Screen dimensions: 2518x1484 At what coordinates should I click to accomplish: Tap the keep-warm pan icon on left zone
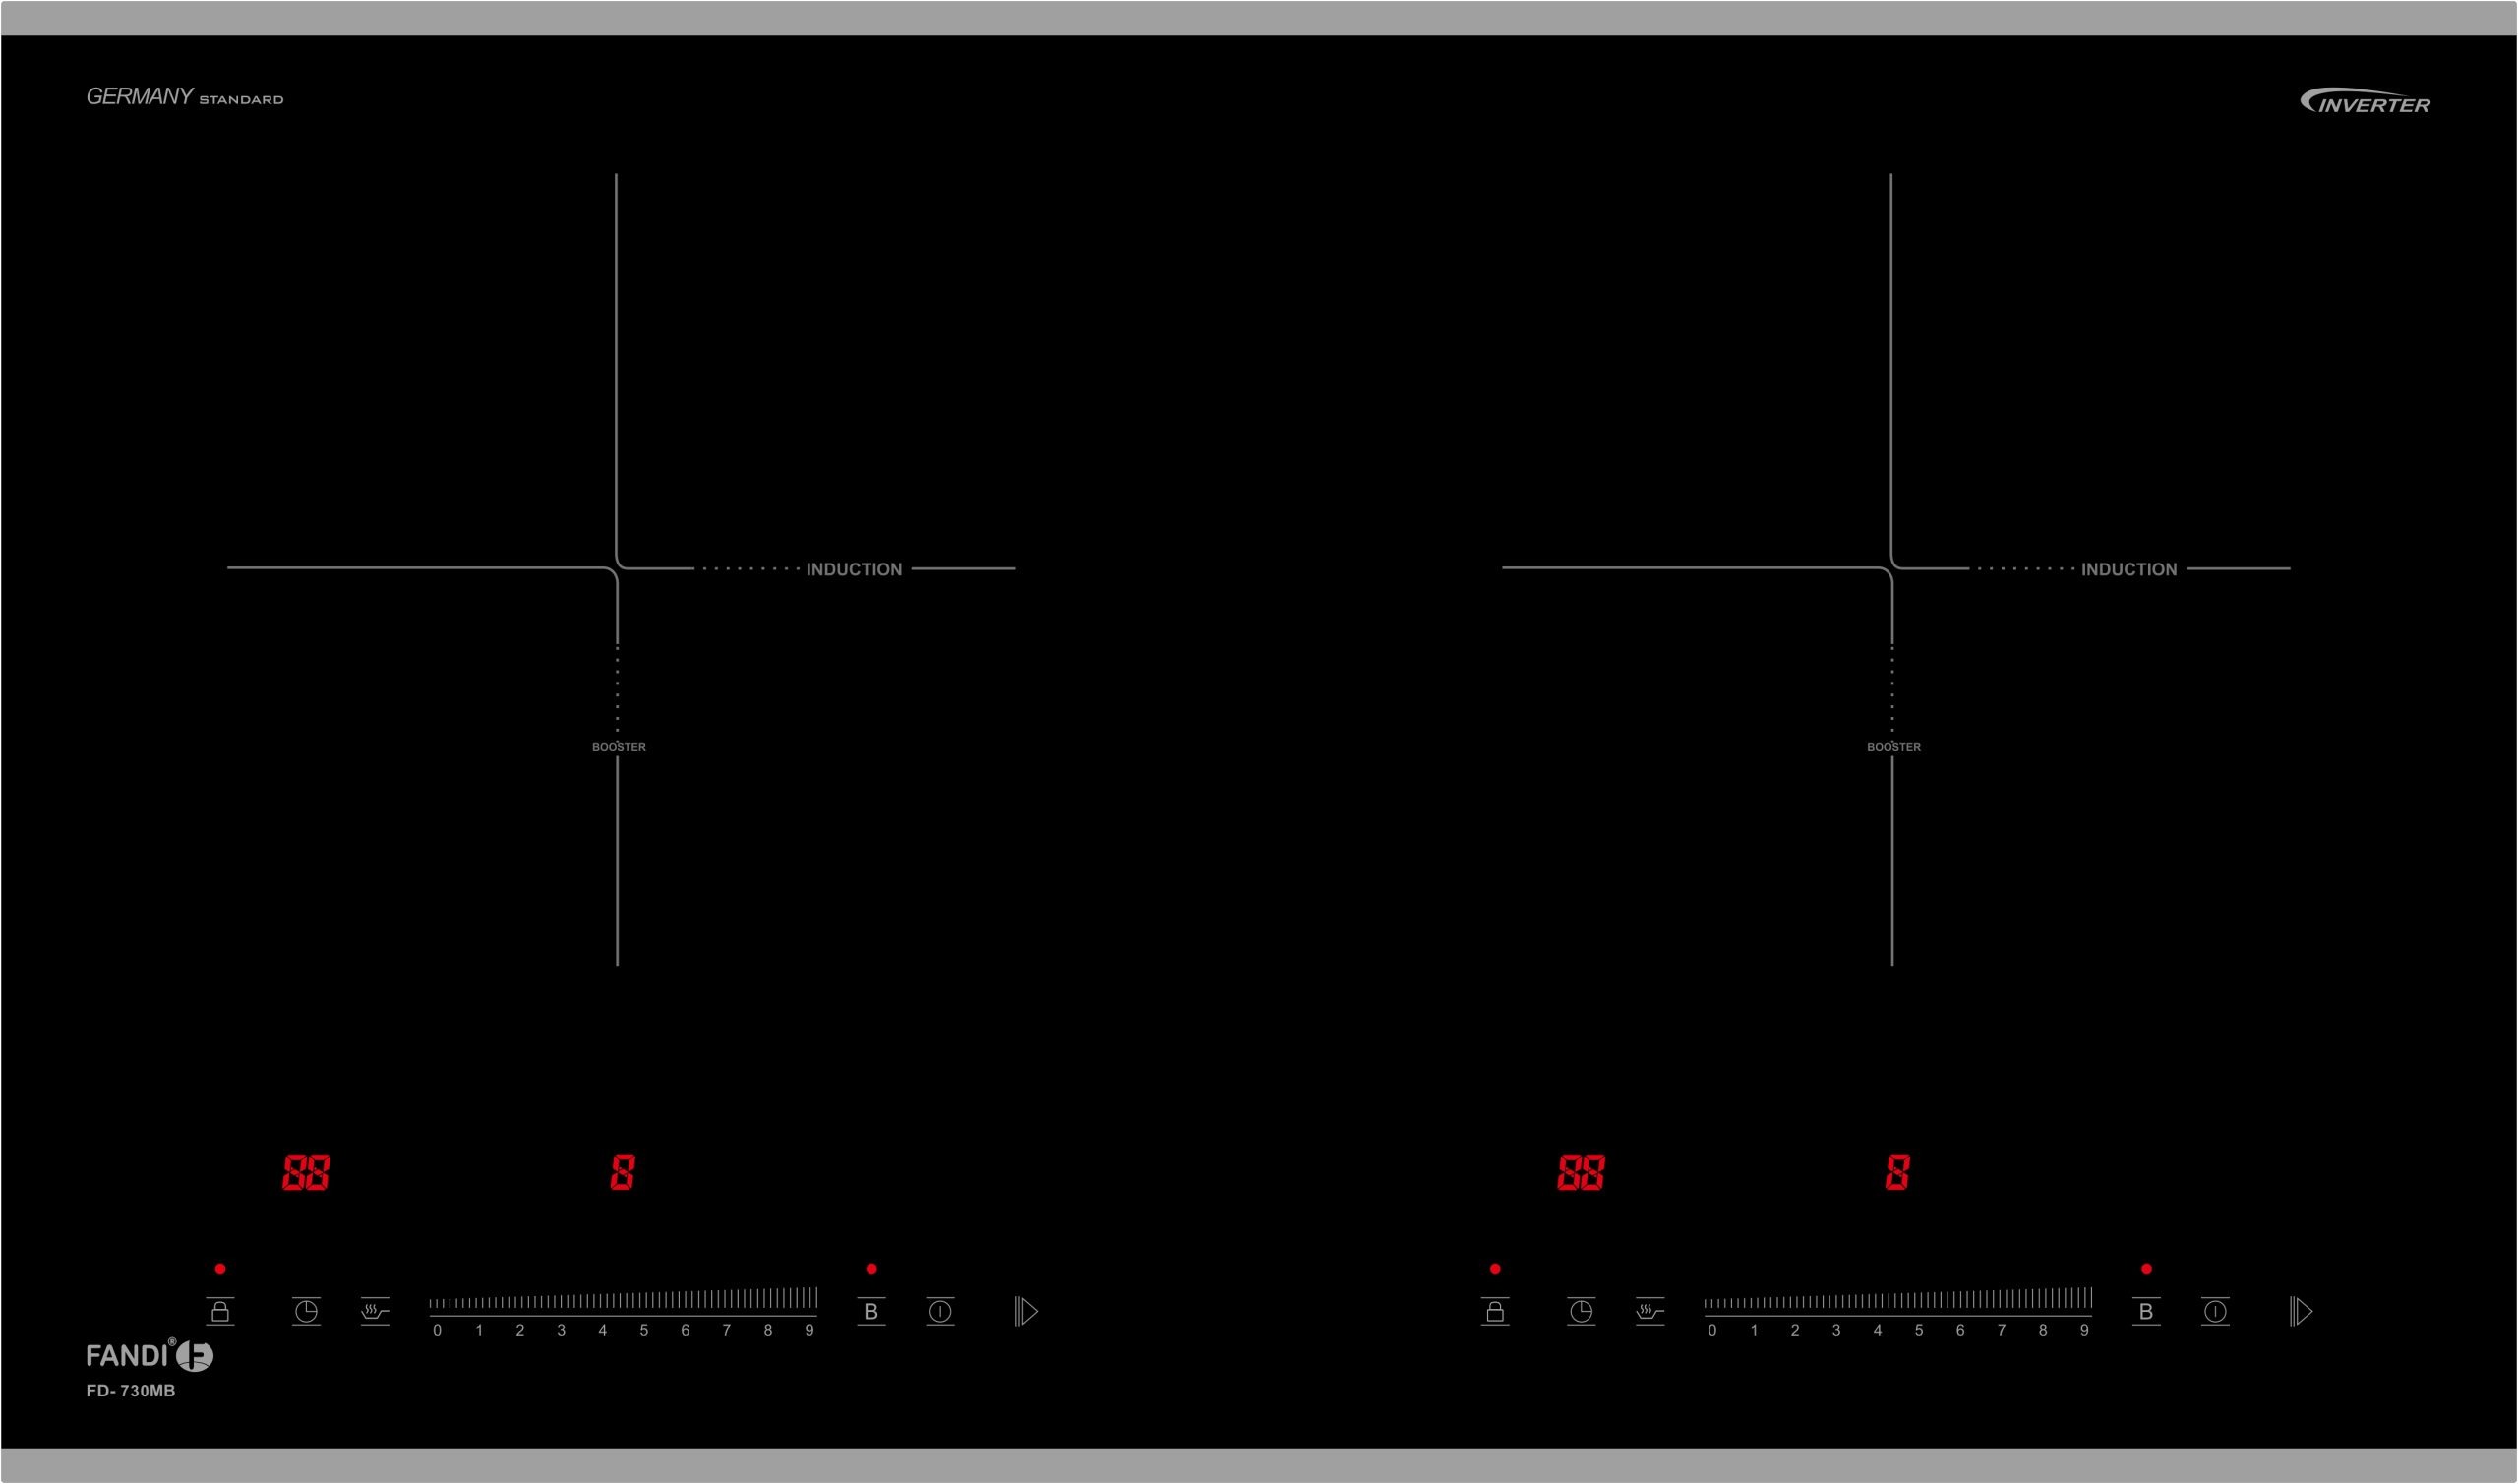tap(375, 1311)
